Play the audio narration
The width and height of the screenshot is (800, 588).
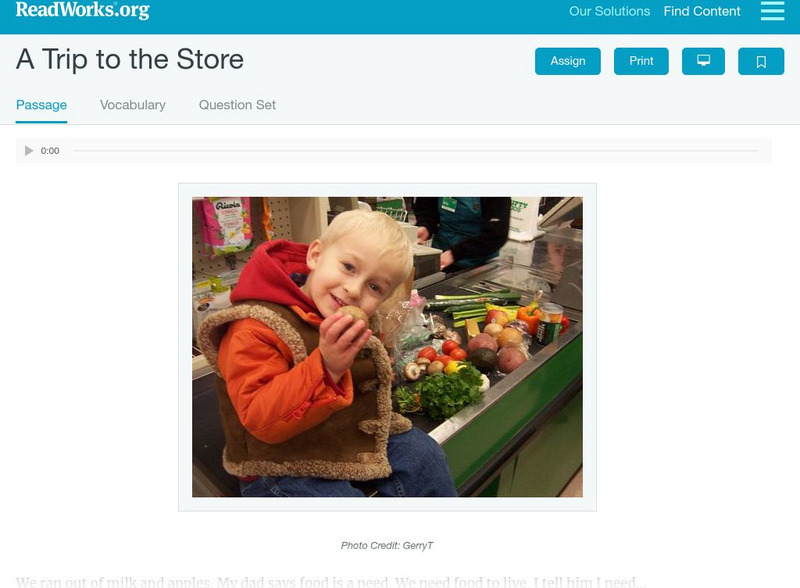pyautogui.click(x=29, y=151)
